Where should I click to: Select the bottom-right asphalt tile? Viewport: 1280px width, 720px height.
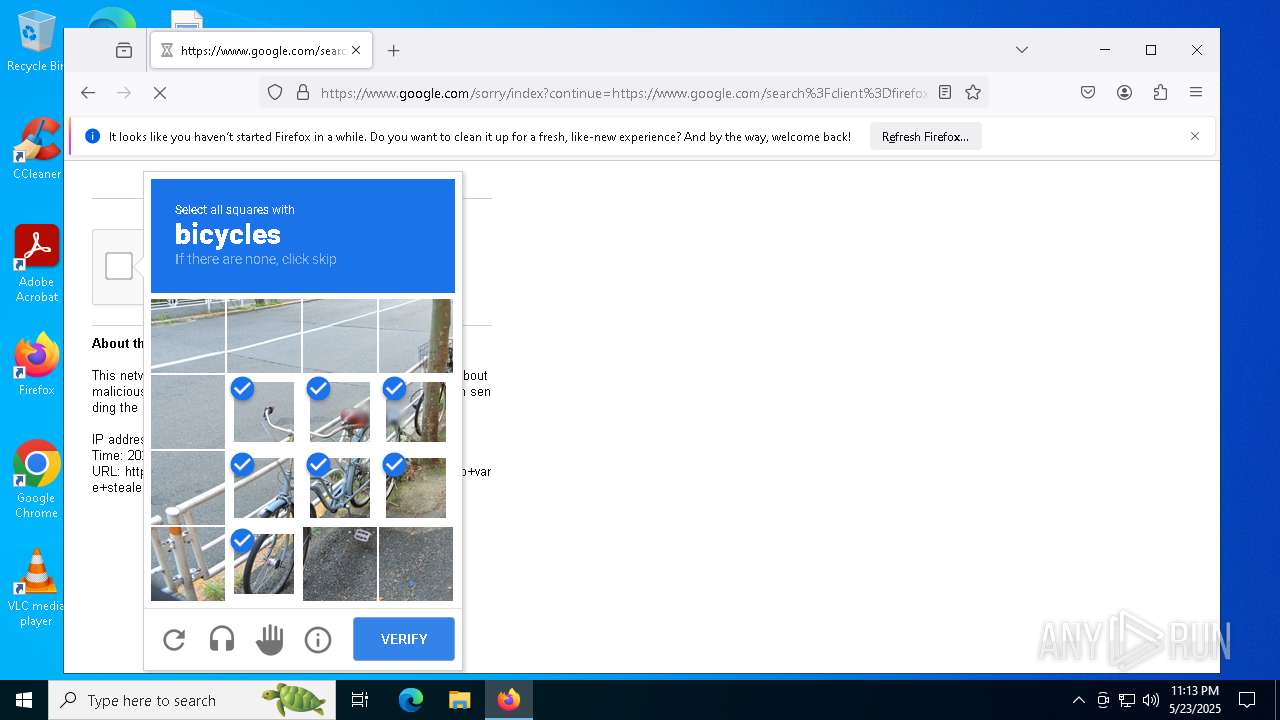pos(416,563)
